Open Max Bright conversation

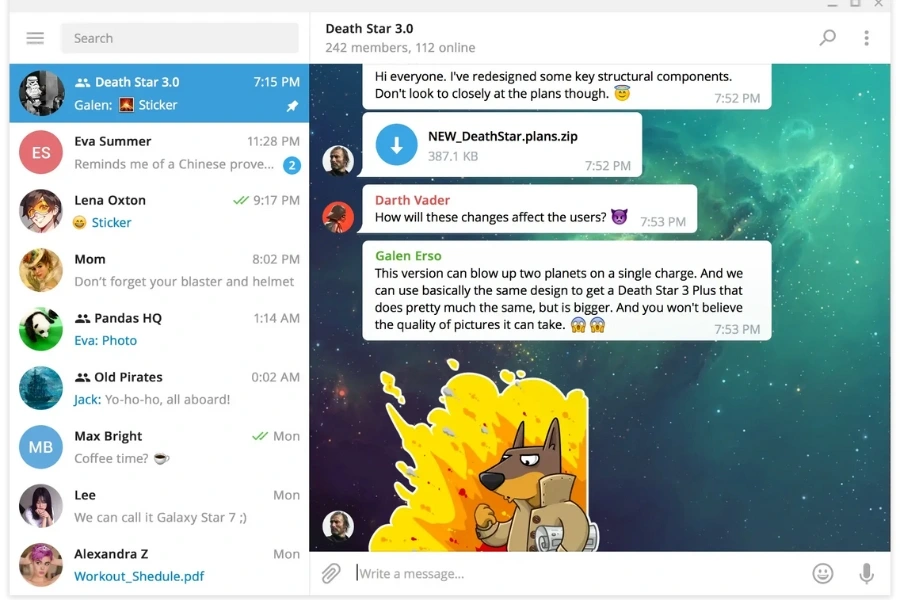click(x=159, y=447)
